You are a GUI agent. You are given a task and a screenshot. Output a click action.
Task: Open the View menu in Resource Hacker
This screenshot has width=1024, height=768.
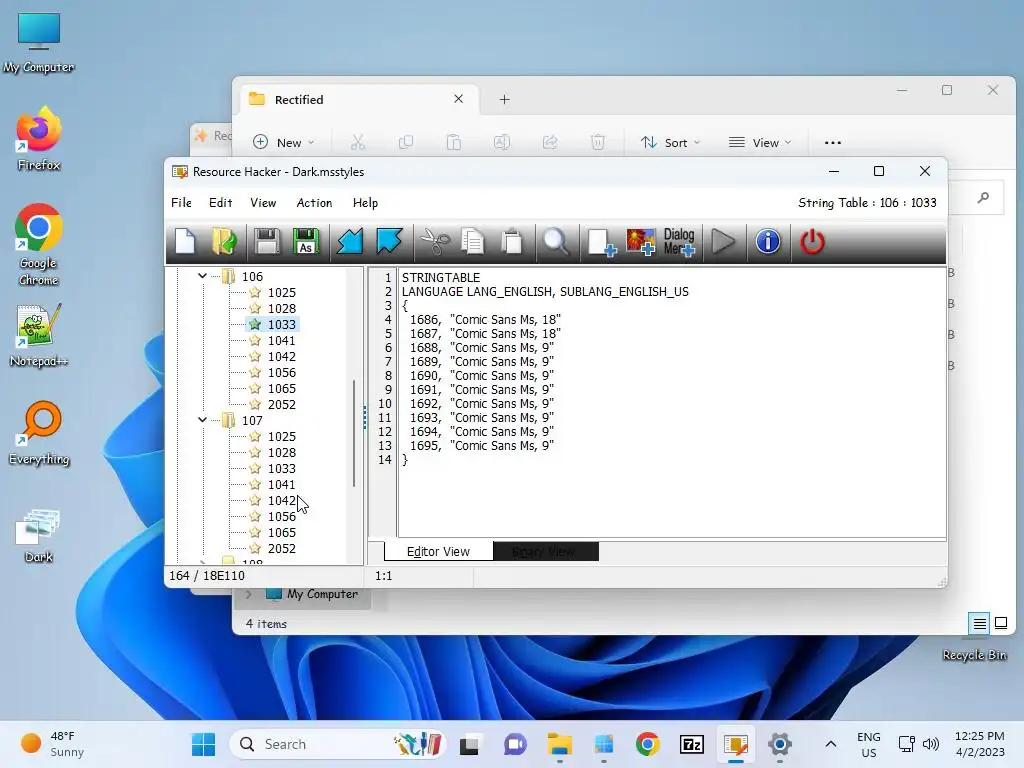(x=263, y=203)
